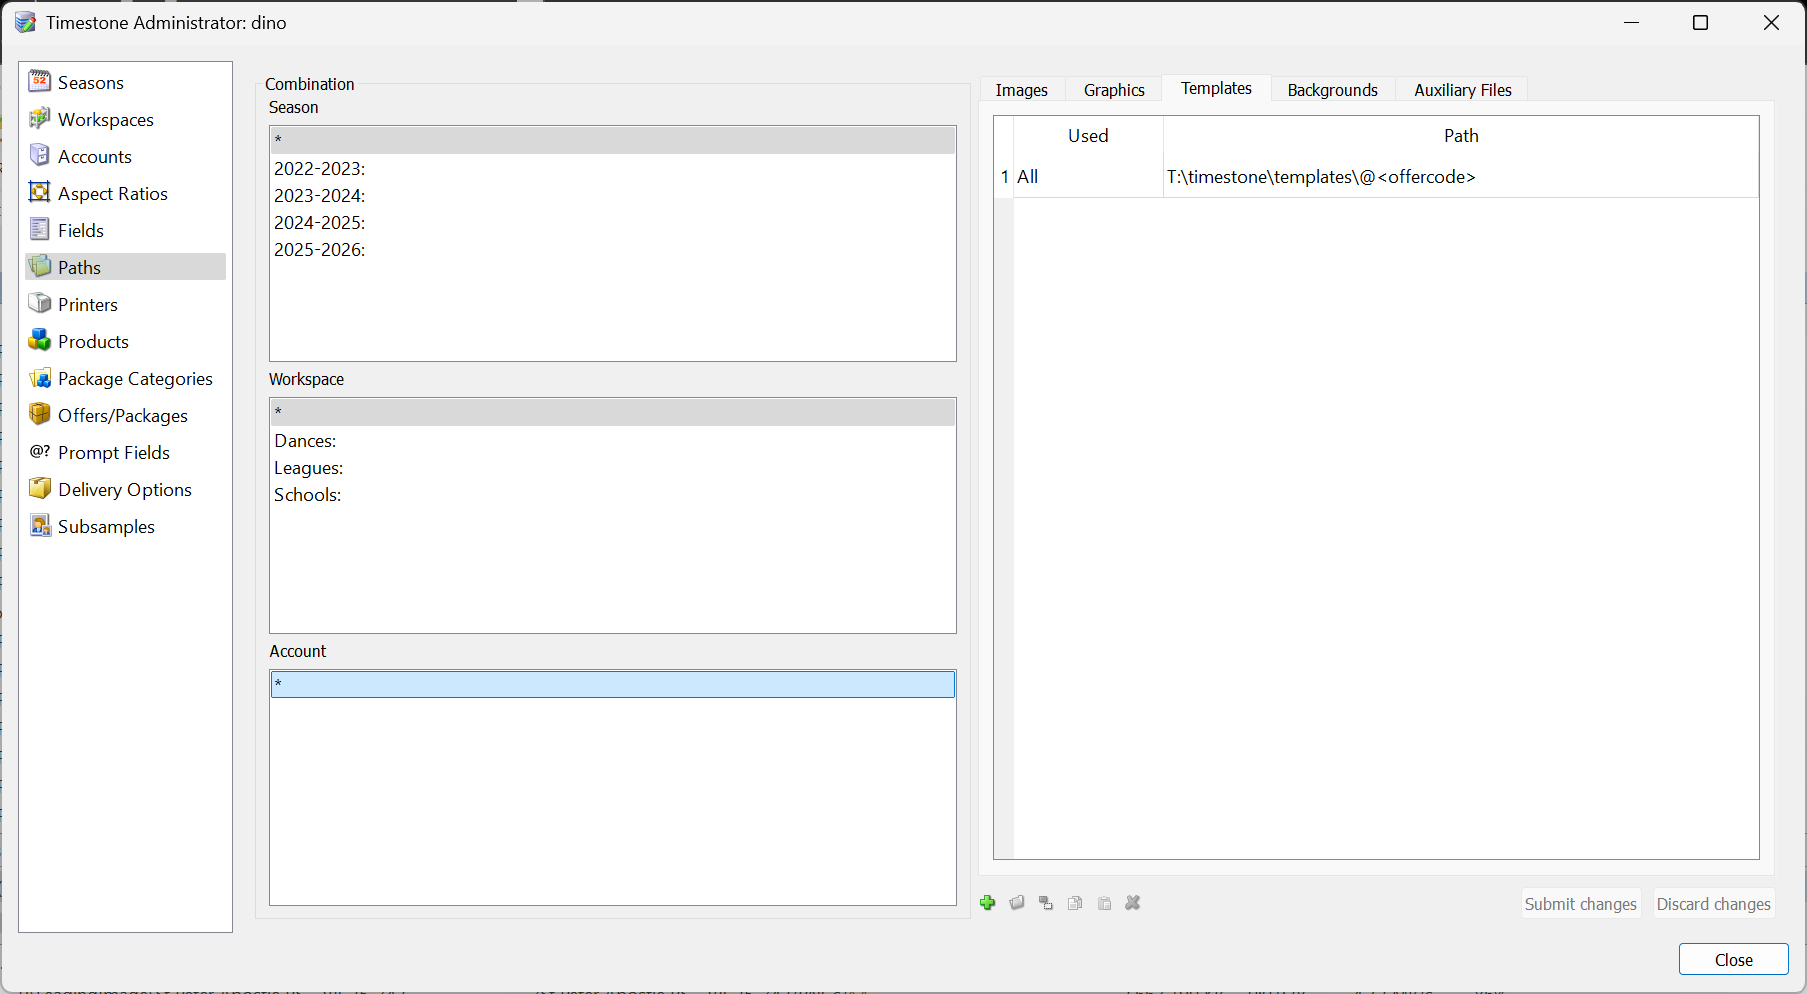
Task: Select the Paths folder icon
Action: click(x=40, y=267)
